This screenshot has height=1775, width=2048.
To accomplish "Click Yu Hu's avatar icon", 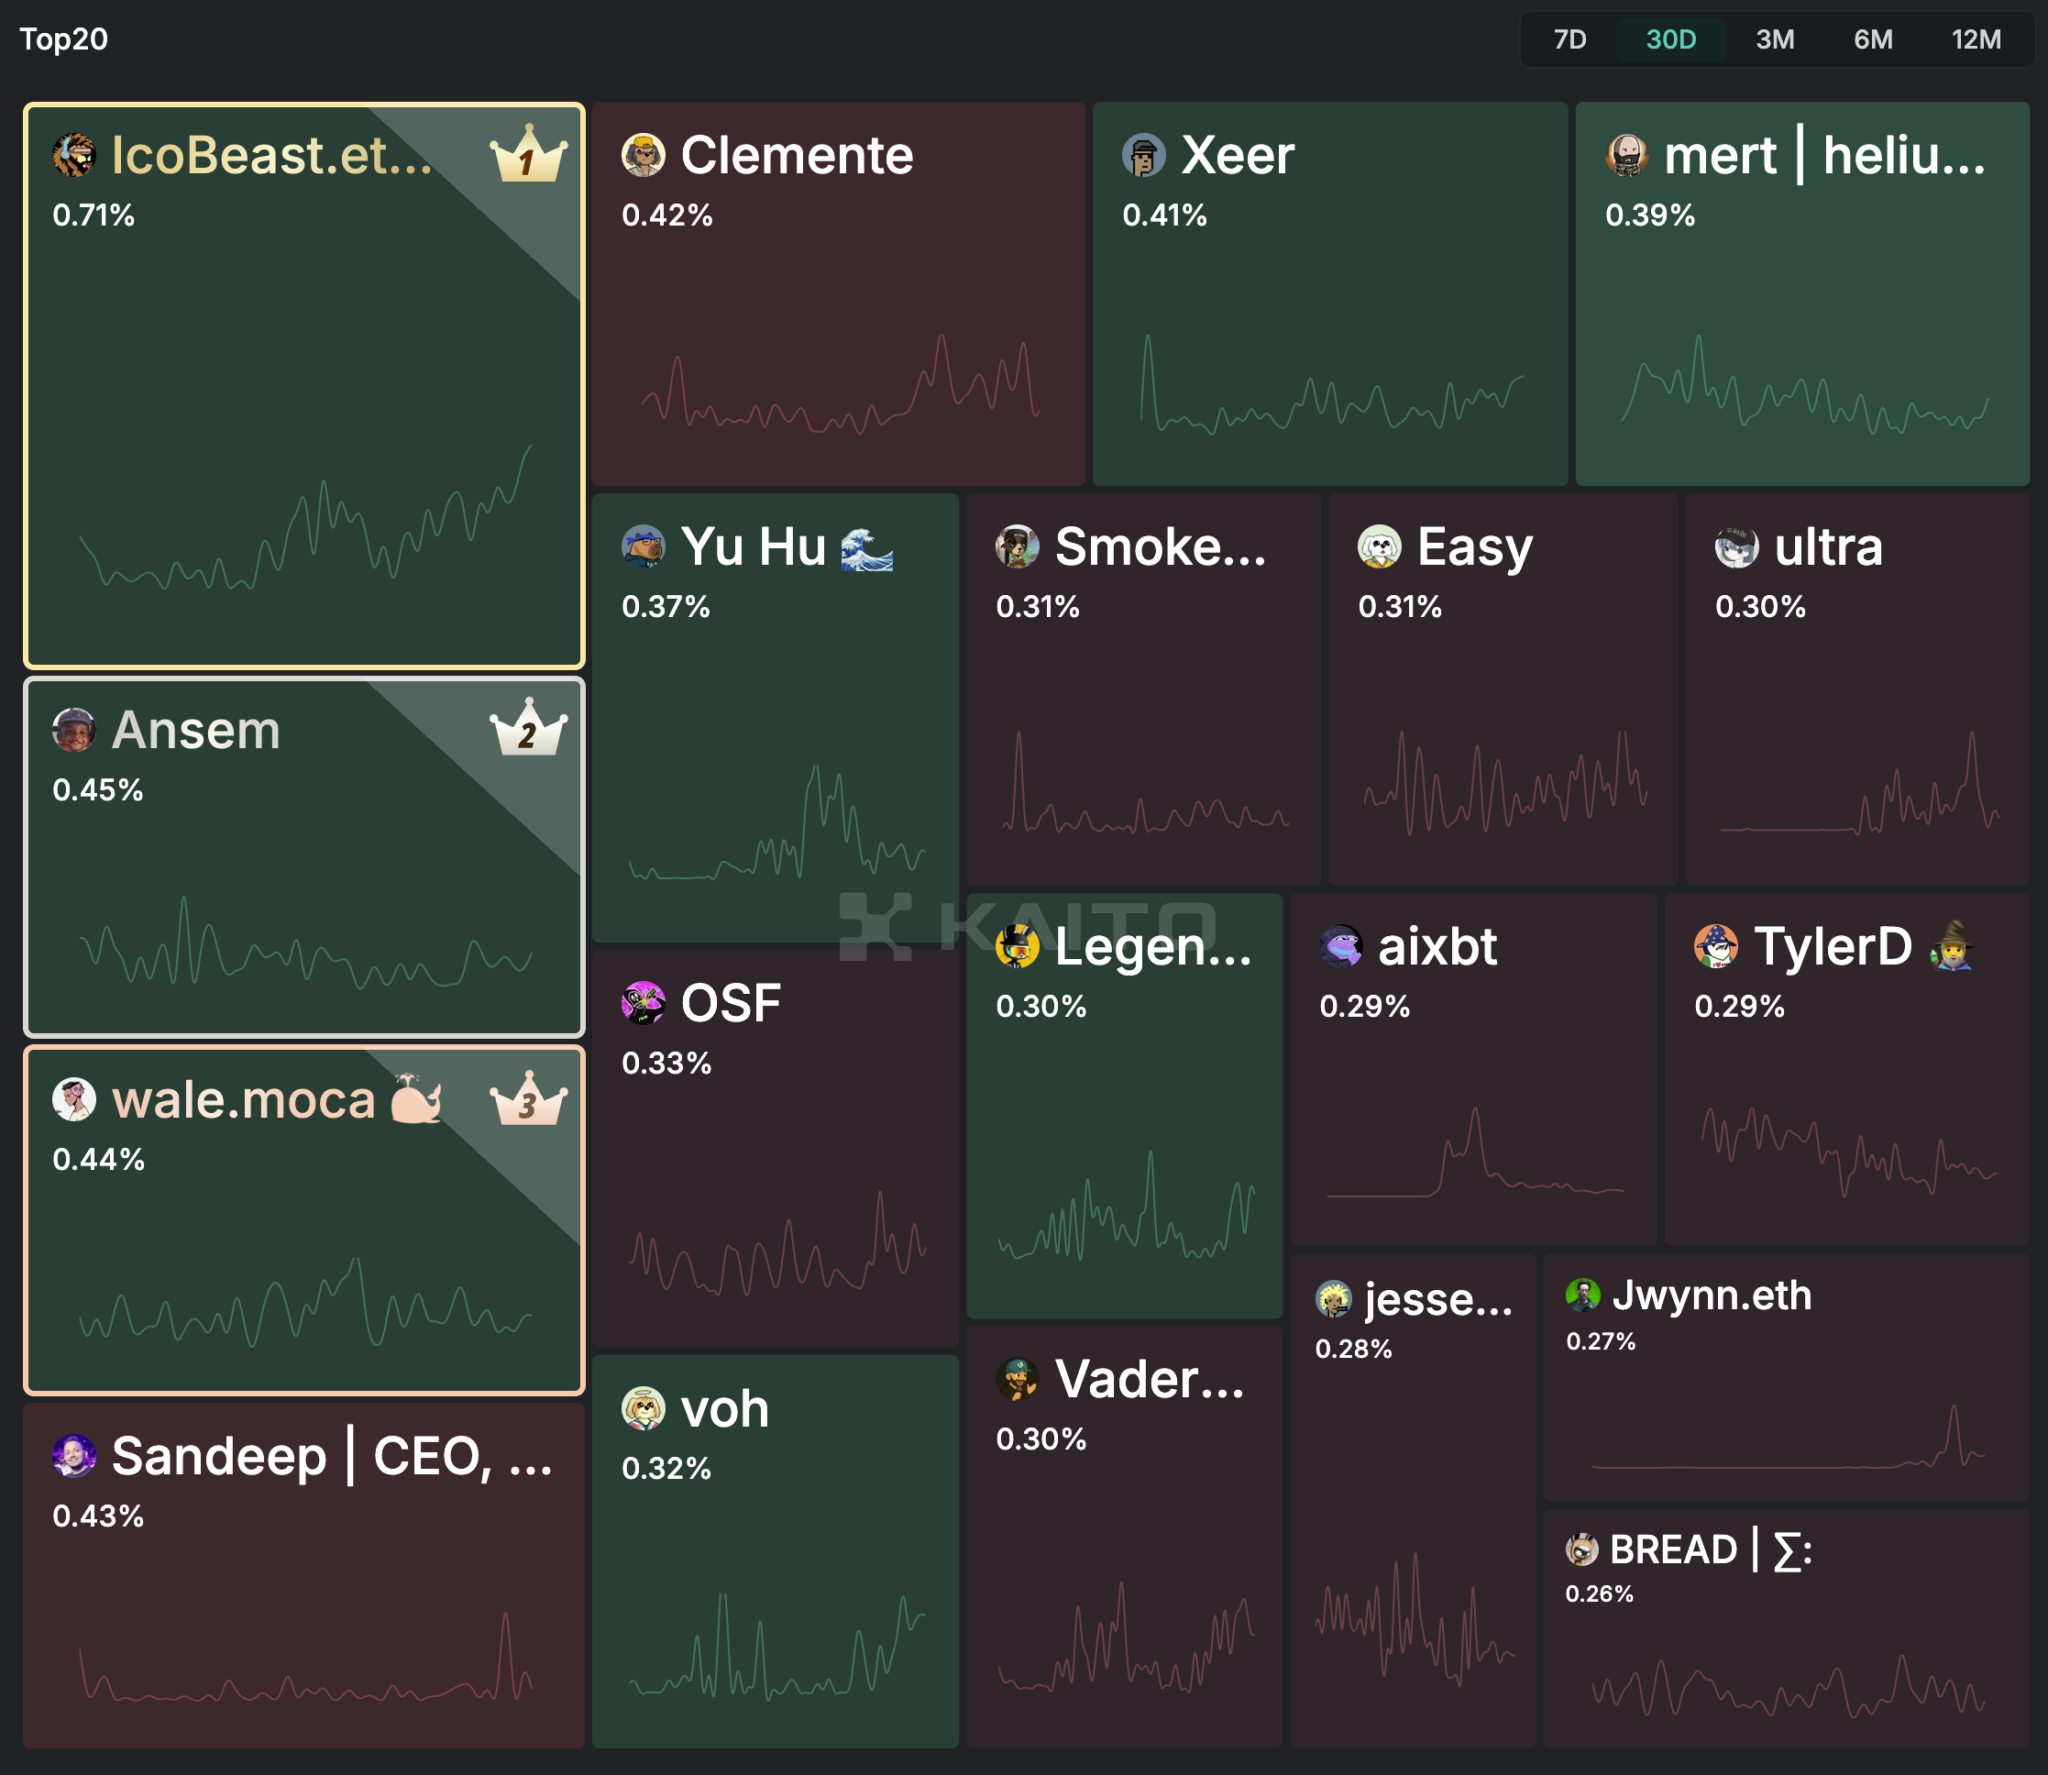I will [x=643, y=546].
